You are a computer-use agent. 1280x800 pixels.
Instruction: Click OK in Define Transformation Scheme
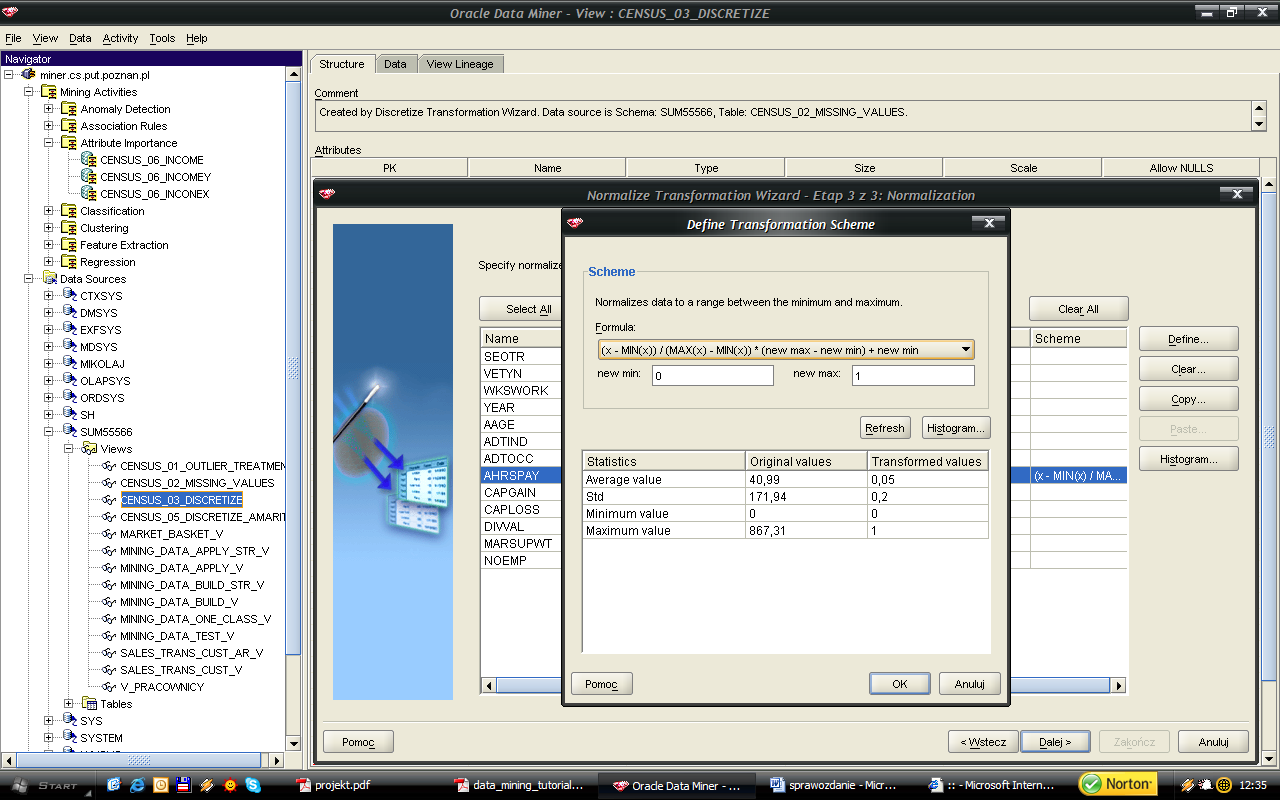click(899, 684)
